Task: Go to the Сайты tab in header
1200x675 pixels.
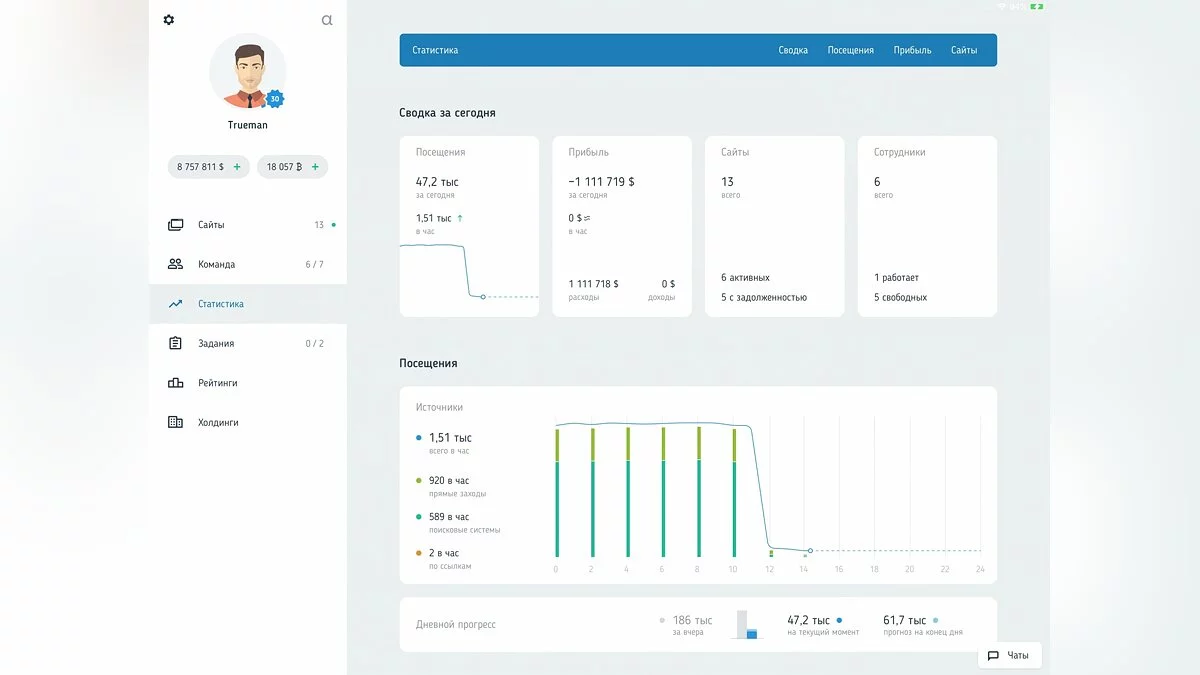Action: (x=964, y=50)
